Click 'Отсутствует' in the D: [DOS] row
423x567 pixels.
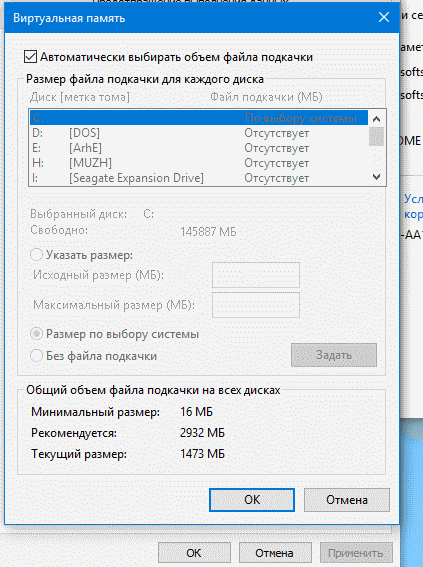(x=277, y=133)
